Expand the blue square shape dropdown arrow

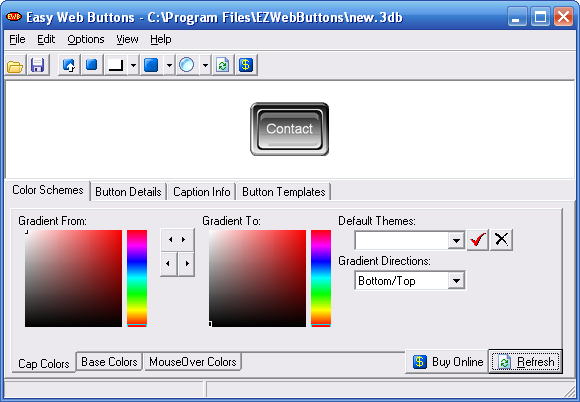tap(169, 65)
